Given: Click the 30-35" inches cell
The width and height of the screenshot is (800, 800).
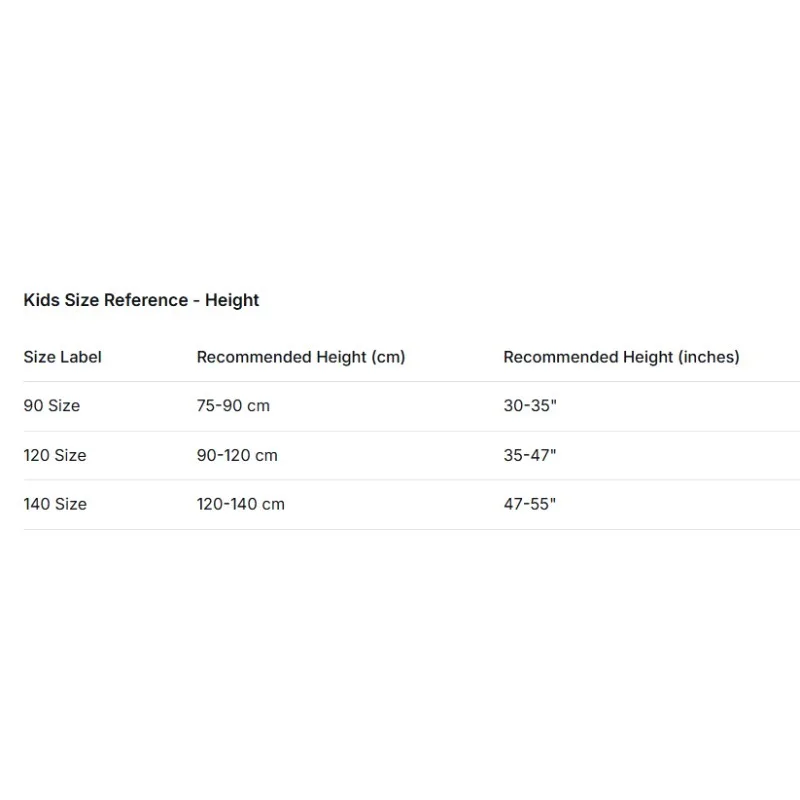Looking at the screenshot, I should tap(530, 406).
